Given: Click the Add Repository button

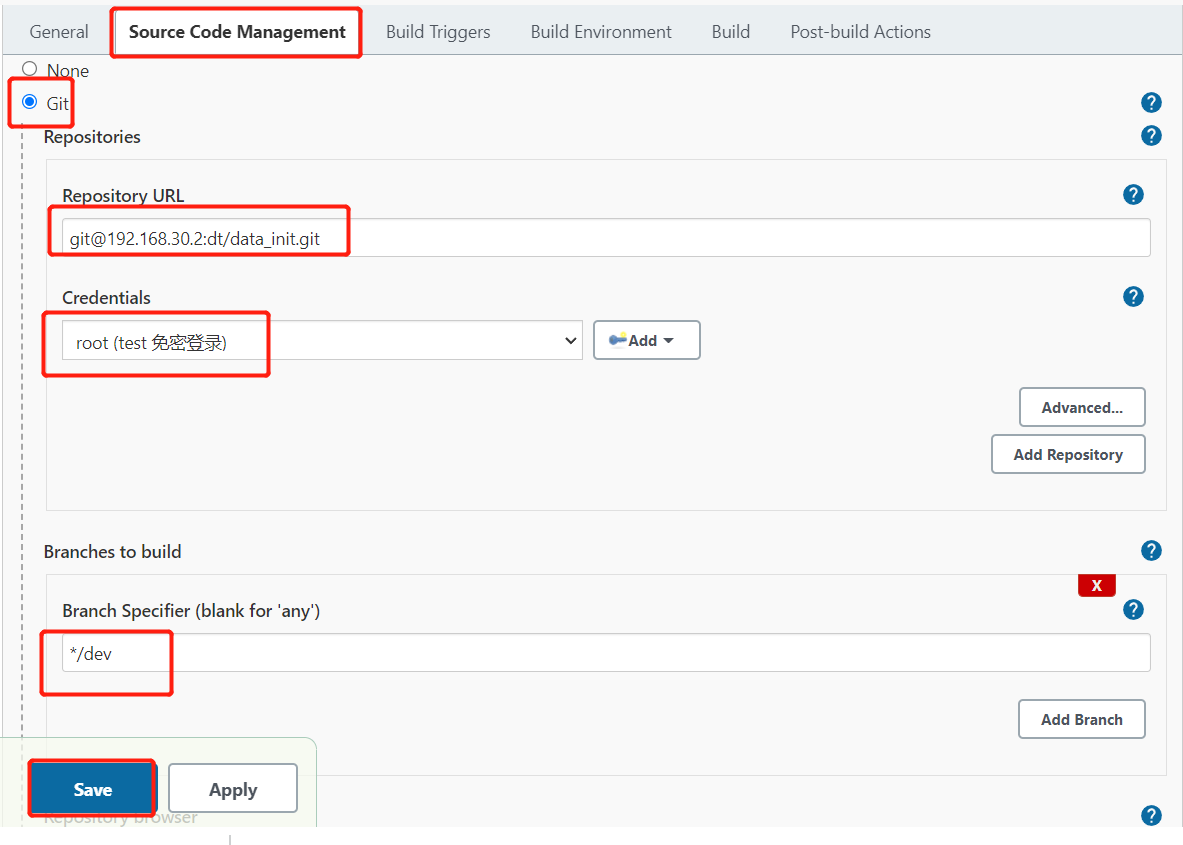Looking at the screenshot, I should (x=1068, y=454).
